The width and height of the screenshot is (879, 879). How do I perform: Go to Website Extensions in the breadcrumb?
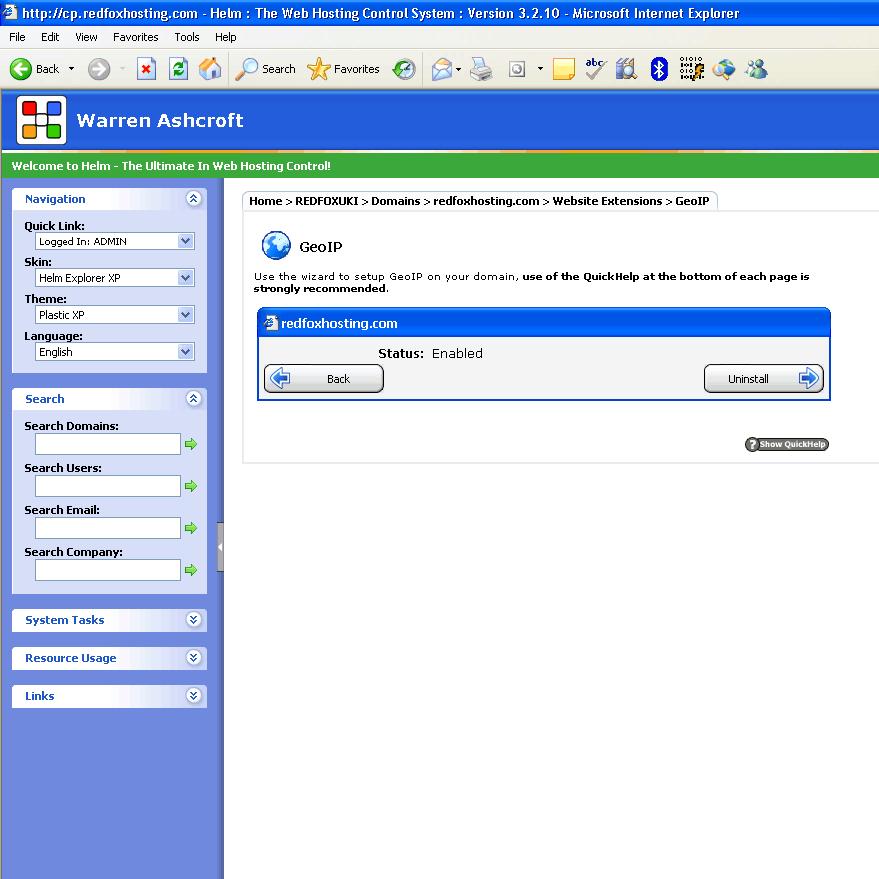tap(607, 201)
